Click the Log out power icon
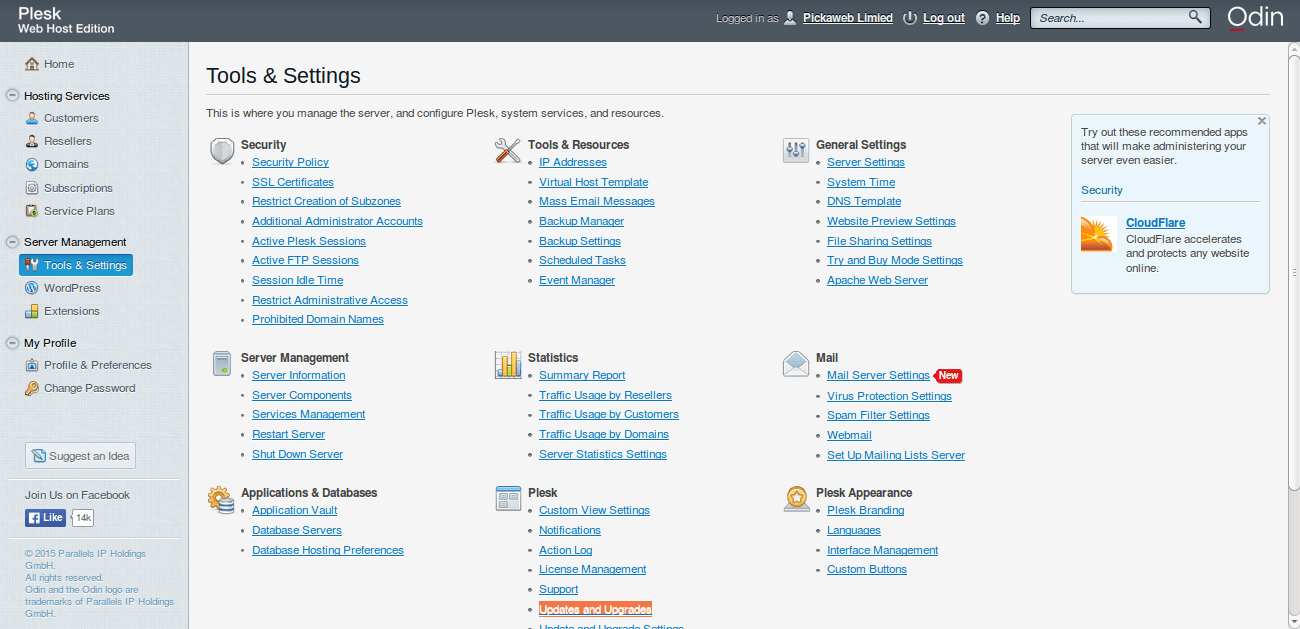This screenshot has width=1300, height=629. pos(910,18)
